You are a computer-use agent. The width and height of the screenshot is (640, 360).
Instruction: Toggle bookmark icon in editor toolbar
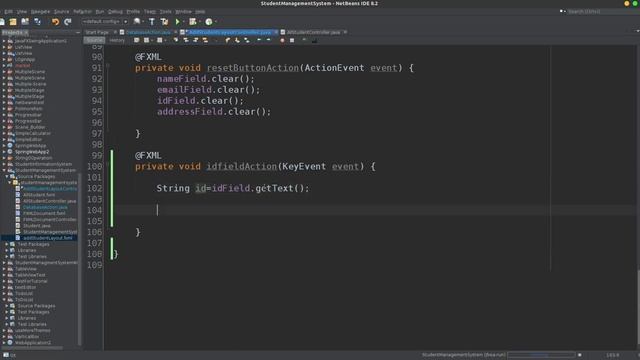pyautogui.click(x=247, y=40)
